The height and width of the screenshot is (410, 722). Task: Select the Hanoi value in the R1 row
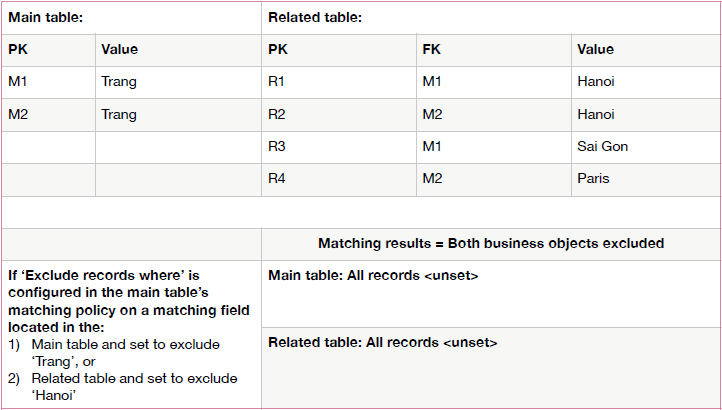596,82
